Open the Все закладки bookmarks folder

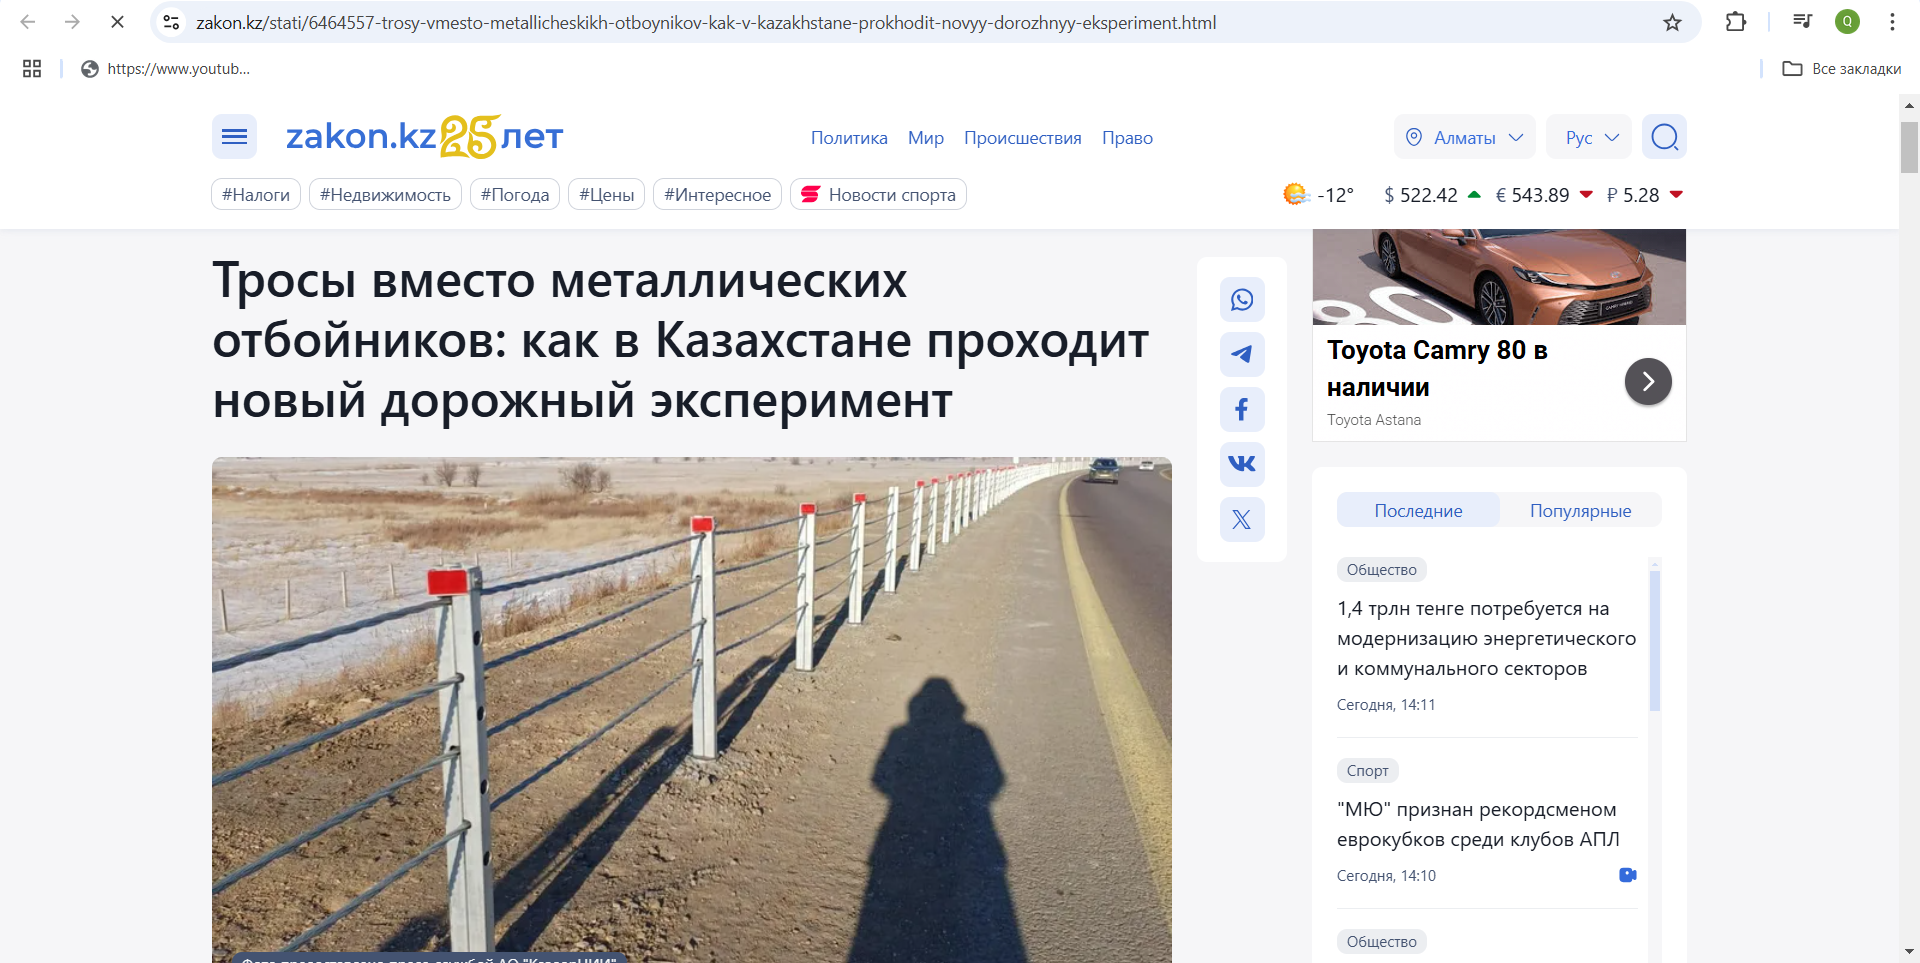tap(1842, 69)
